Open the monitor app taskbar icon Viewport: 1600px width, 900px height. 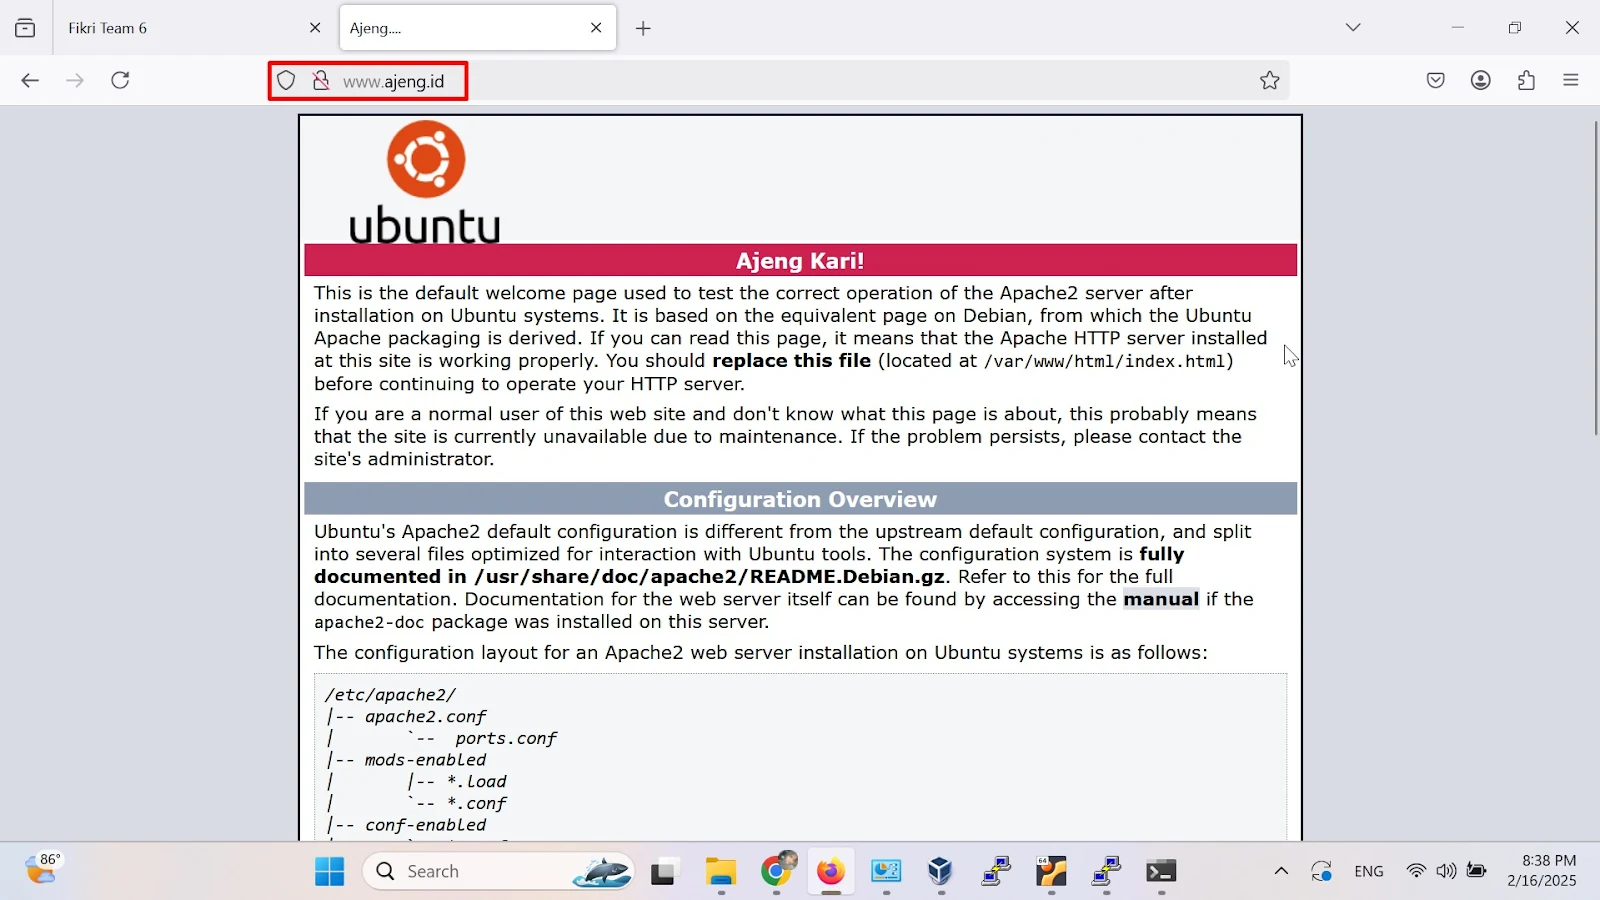tap(886, 872)
